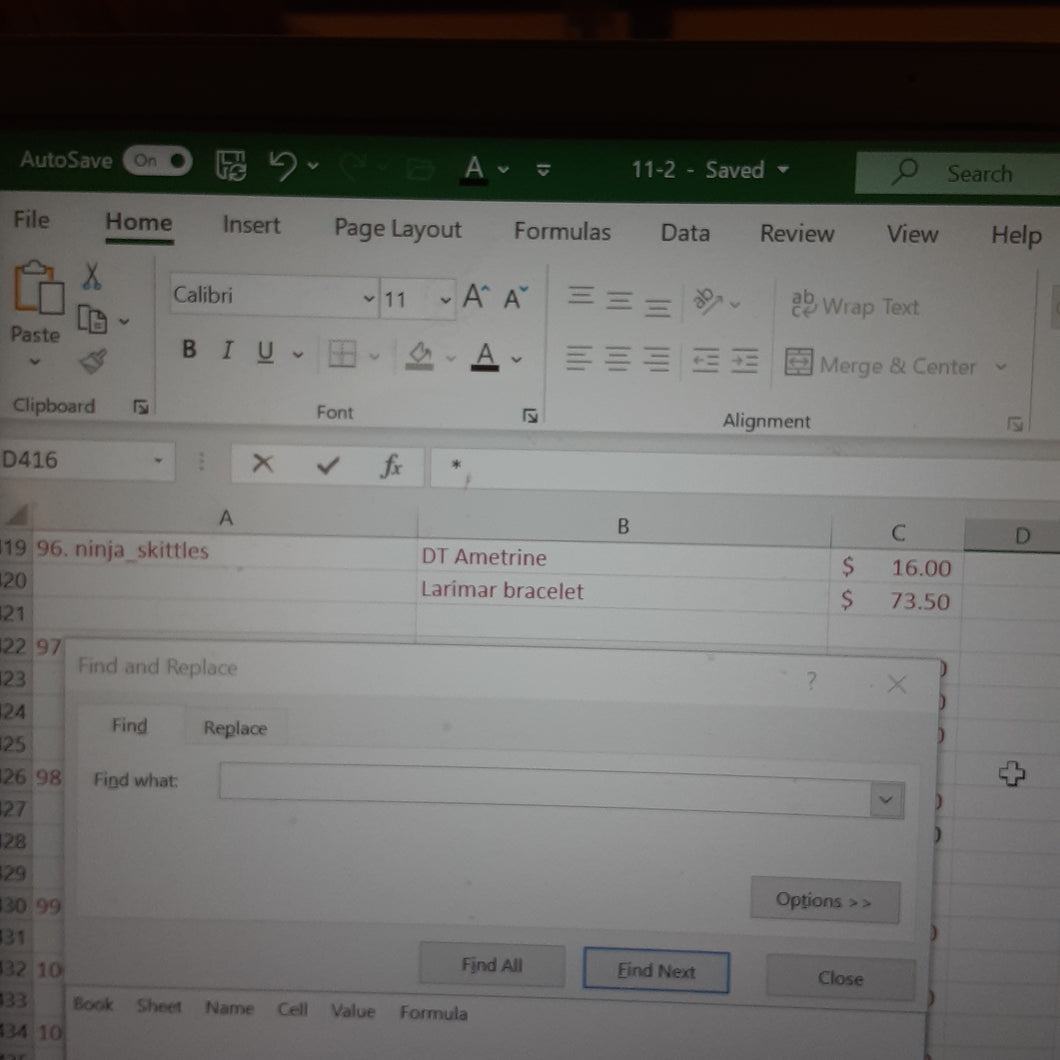Click the Find Next button
This screenshot has height=1060, width=1060.
pyautogui.click(x=656, y=971)
